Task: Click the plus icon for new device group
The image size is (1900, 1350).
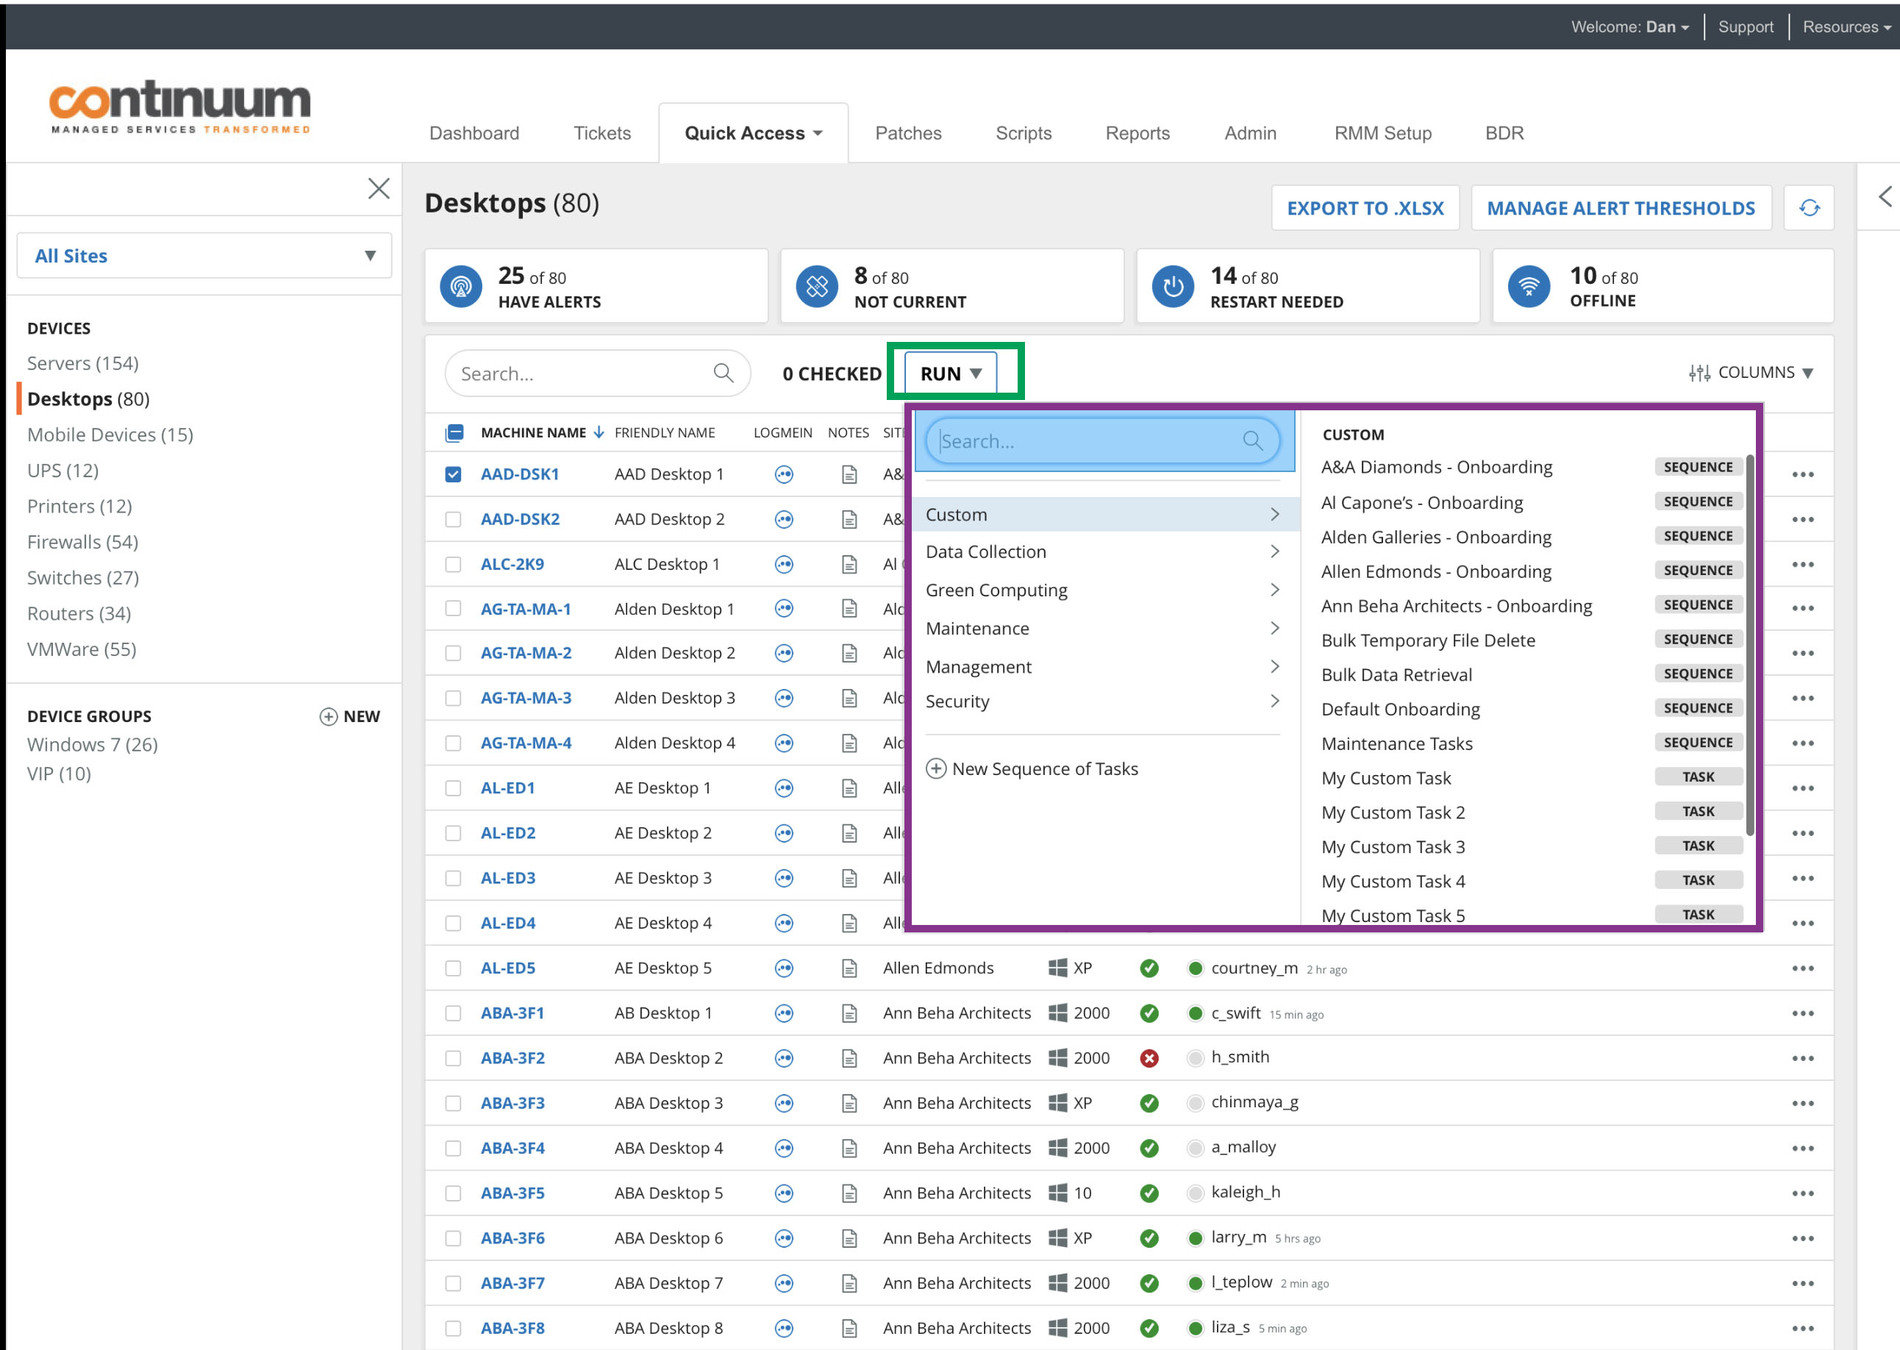Action: tap(328, 716)
